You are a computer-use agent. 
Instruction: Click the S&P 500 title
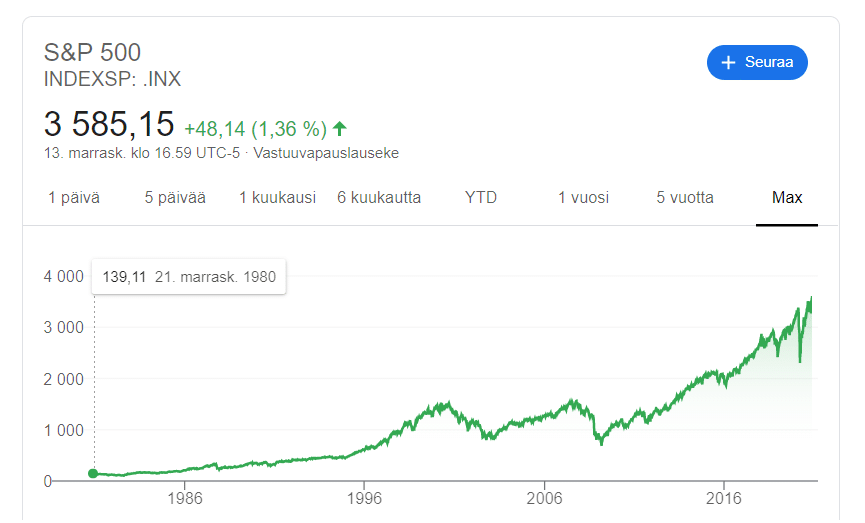92,52
